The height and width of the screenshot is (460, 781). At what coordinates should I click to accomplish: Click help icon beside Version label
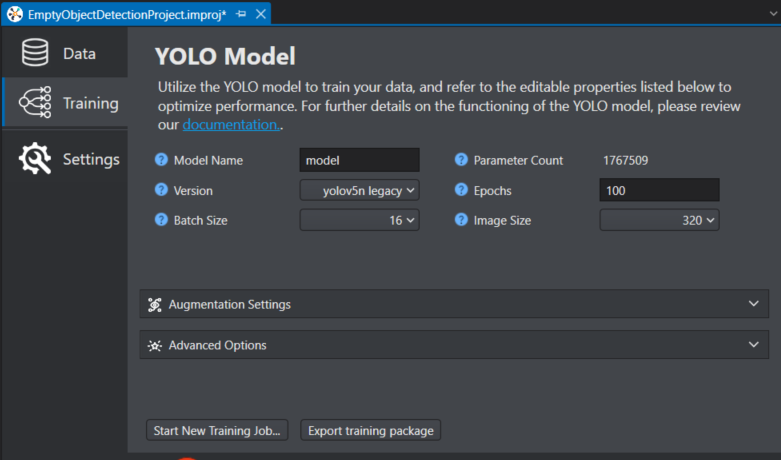[x=162, y=190]
